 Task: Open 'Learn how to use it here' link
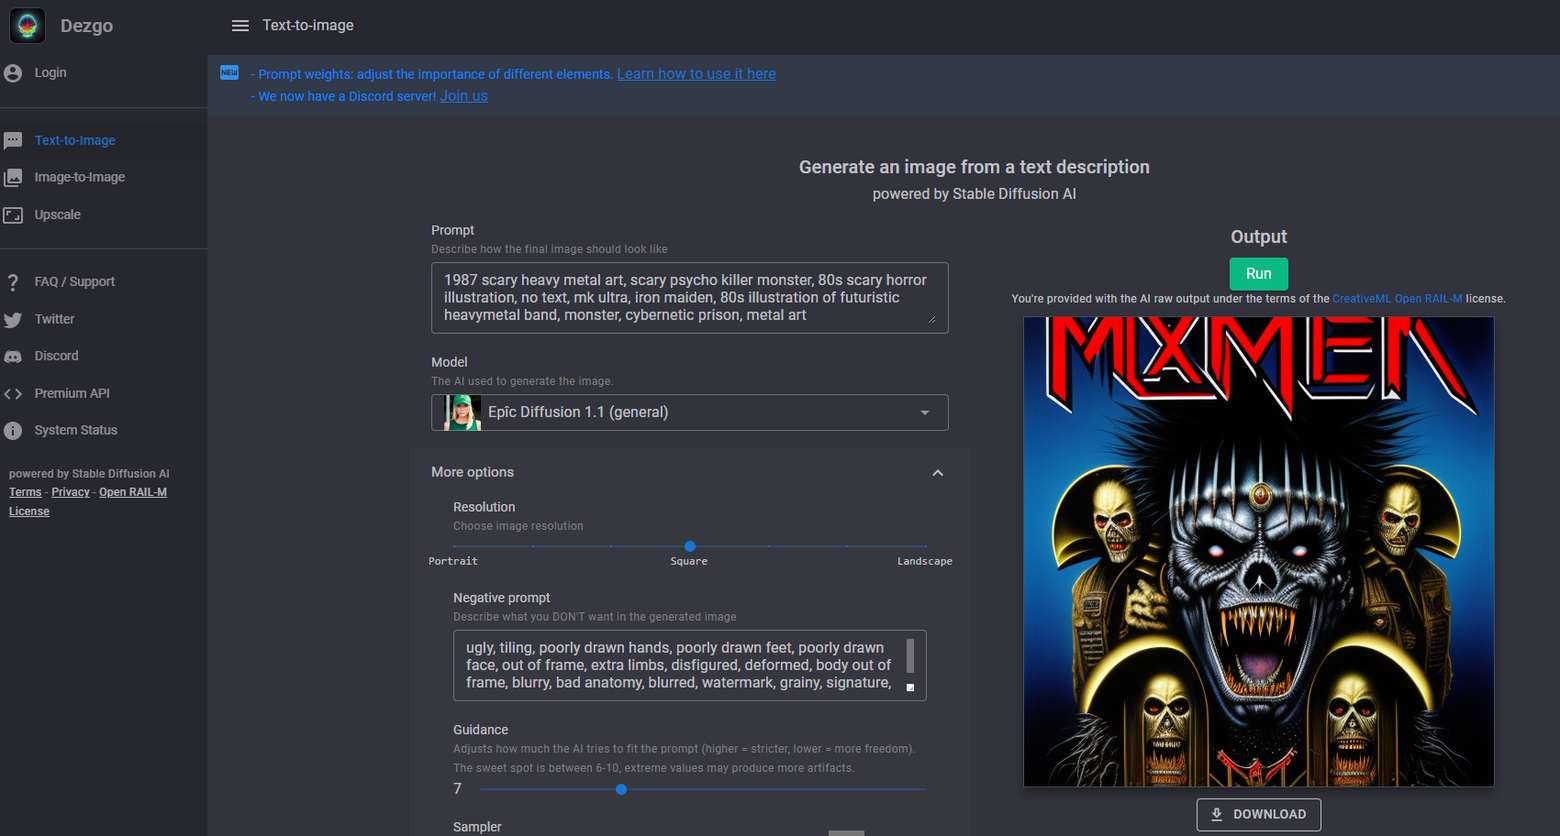click(x=696, y=74)
